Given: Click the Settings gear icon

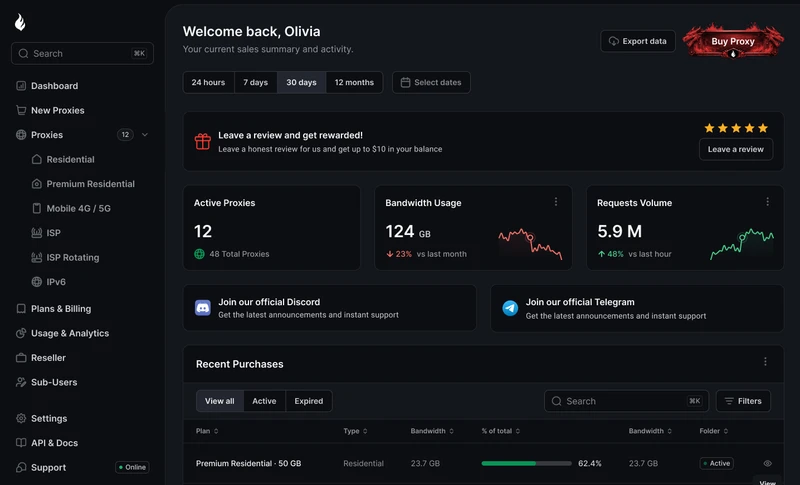Looking at the screenshot, I should (21, 418).
